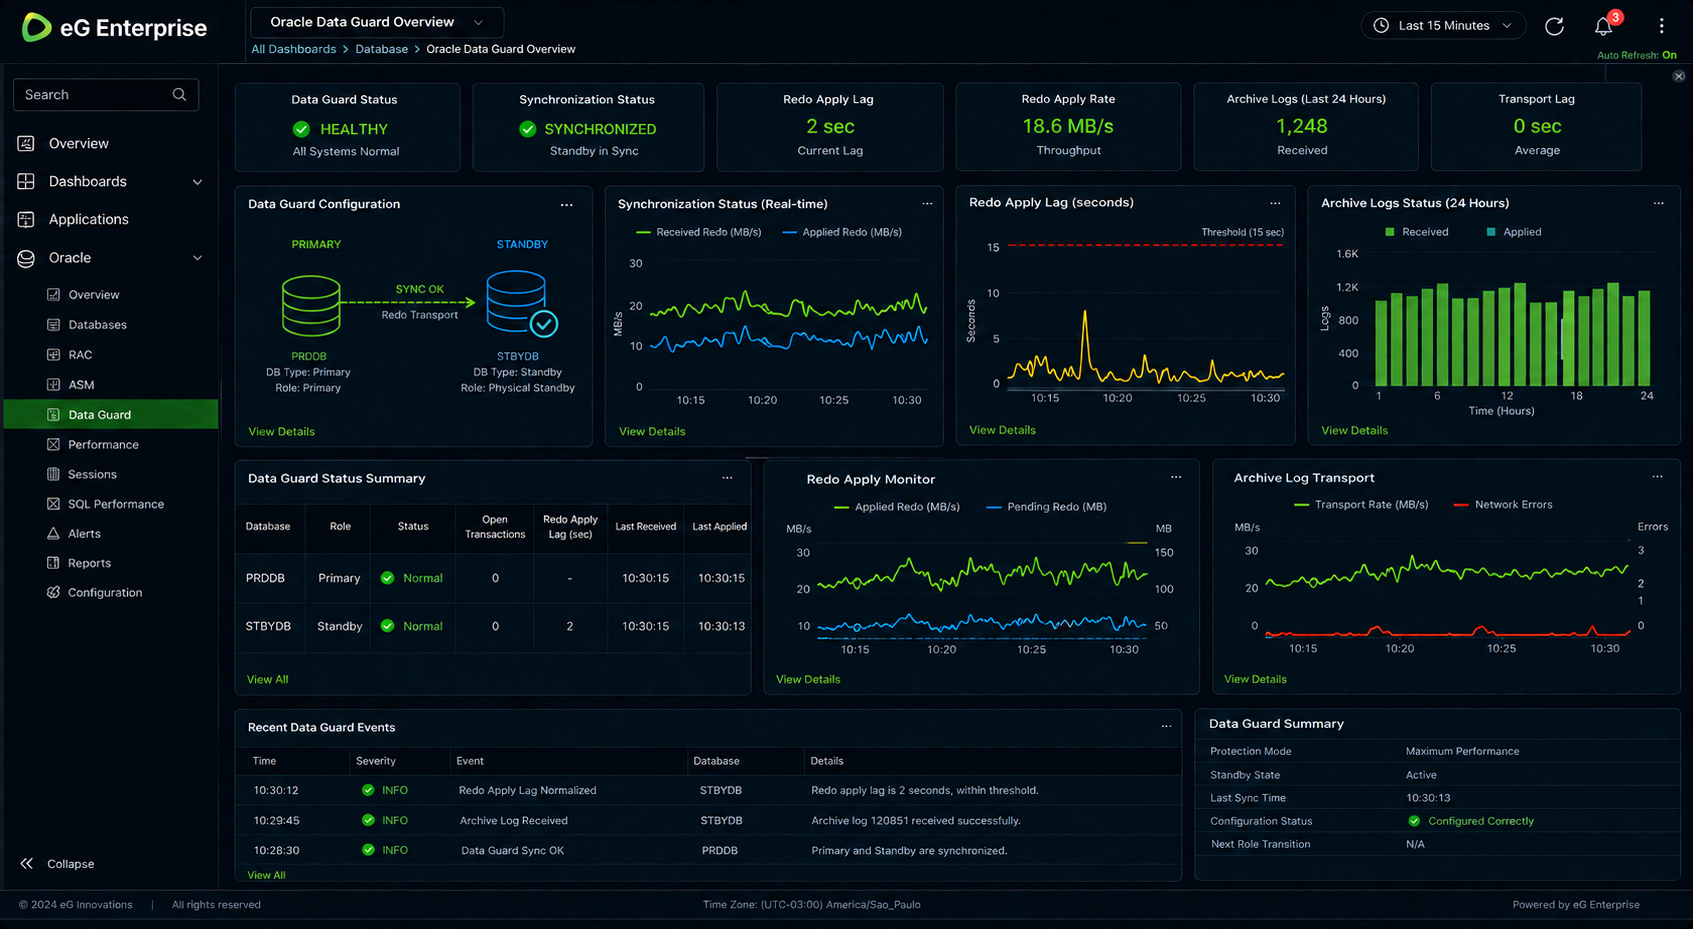Toggle Network Errors legend series

pyautogui.click(x=1503, y=505)
